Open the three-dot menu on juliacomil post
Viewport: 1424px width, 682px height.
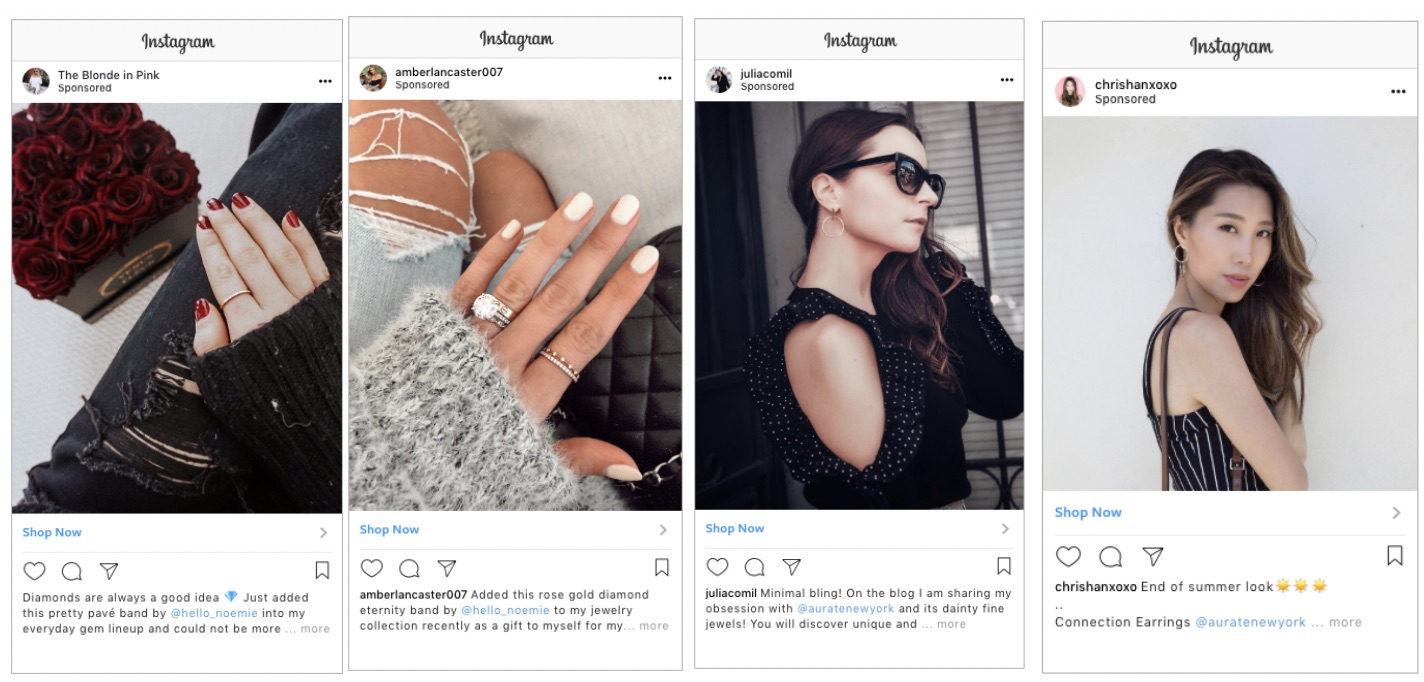[1006, 79]
